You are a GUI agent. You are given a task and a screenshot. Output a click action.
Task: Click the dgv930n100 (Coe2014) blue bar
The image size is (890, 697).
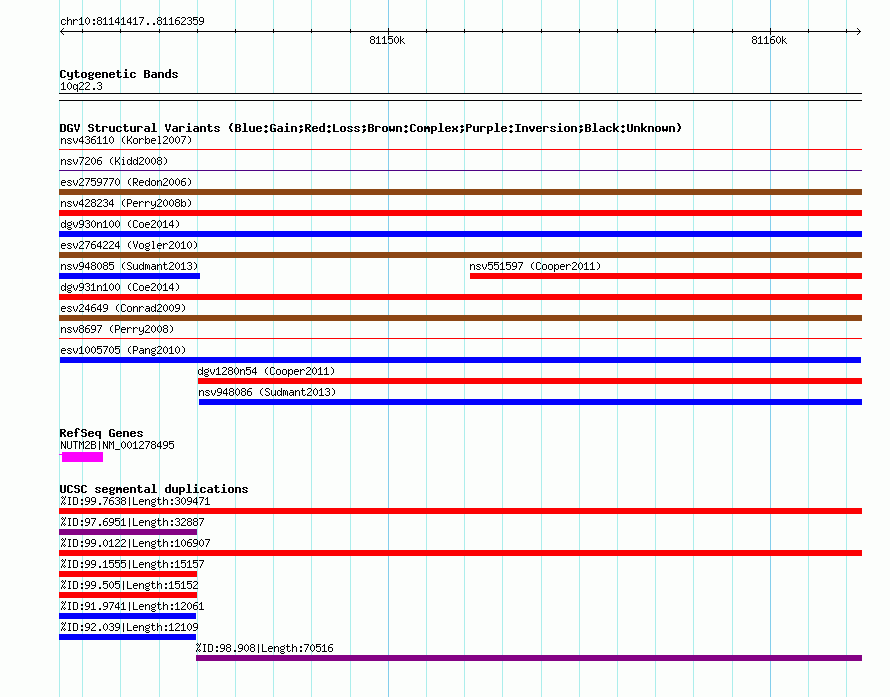point(460,234)
